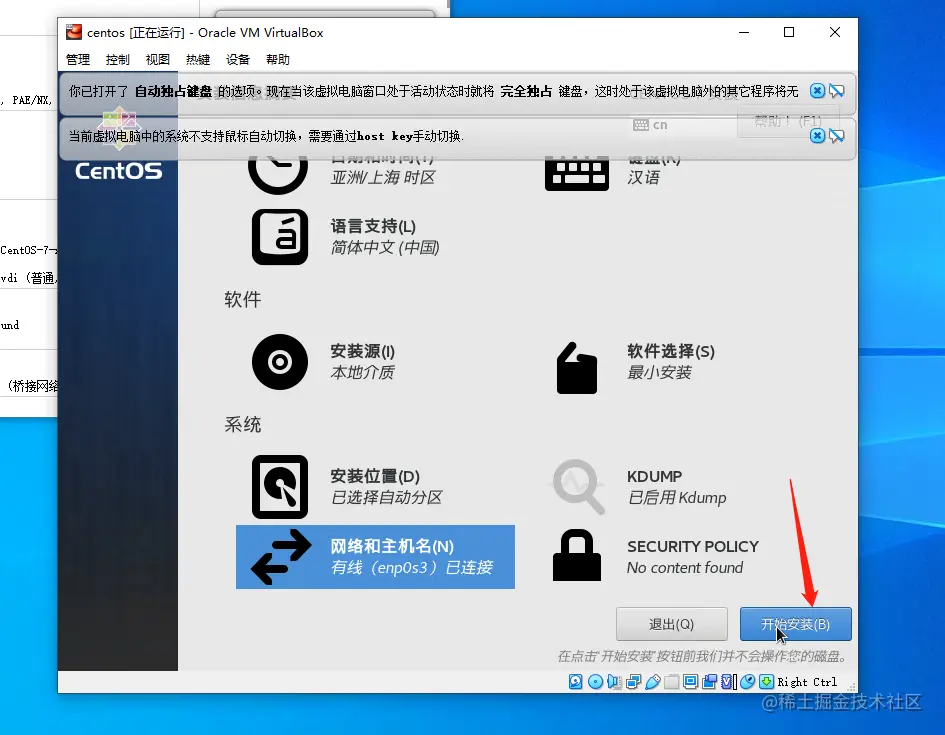Open the 视图 menu
The height and width of the screenshot is (735, 945).
coord(157,60)
